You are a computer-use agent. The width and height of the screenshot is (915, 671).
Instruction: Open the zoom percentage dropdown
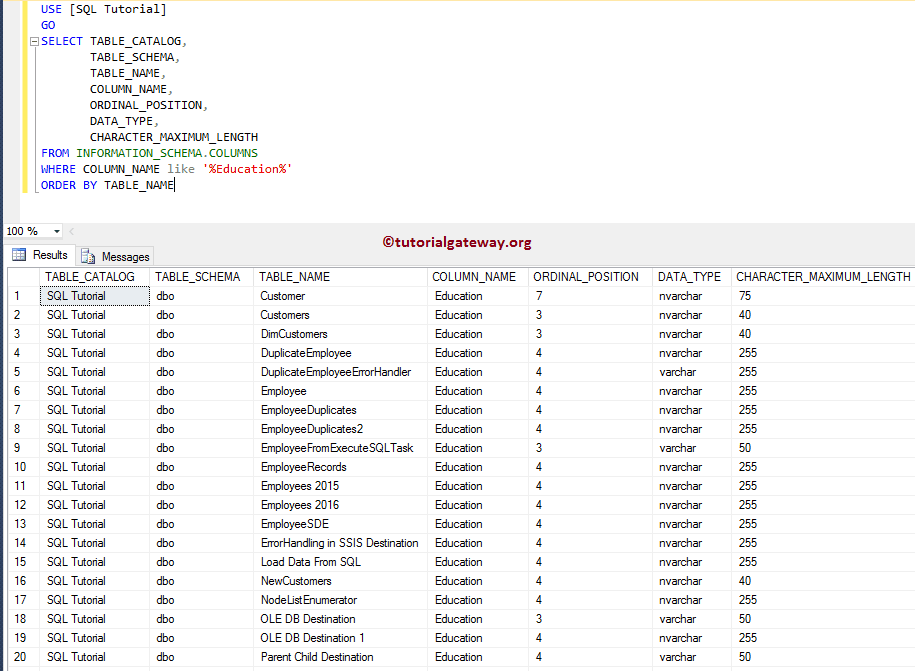click(x=56, y=231)
